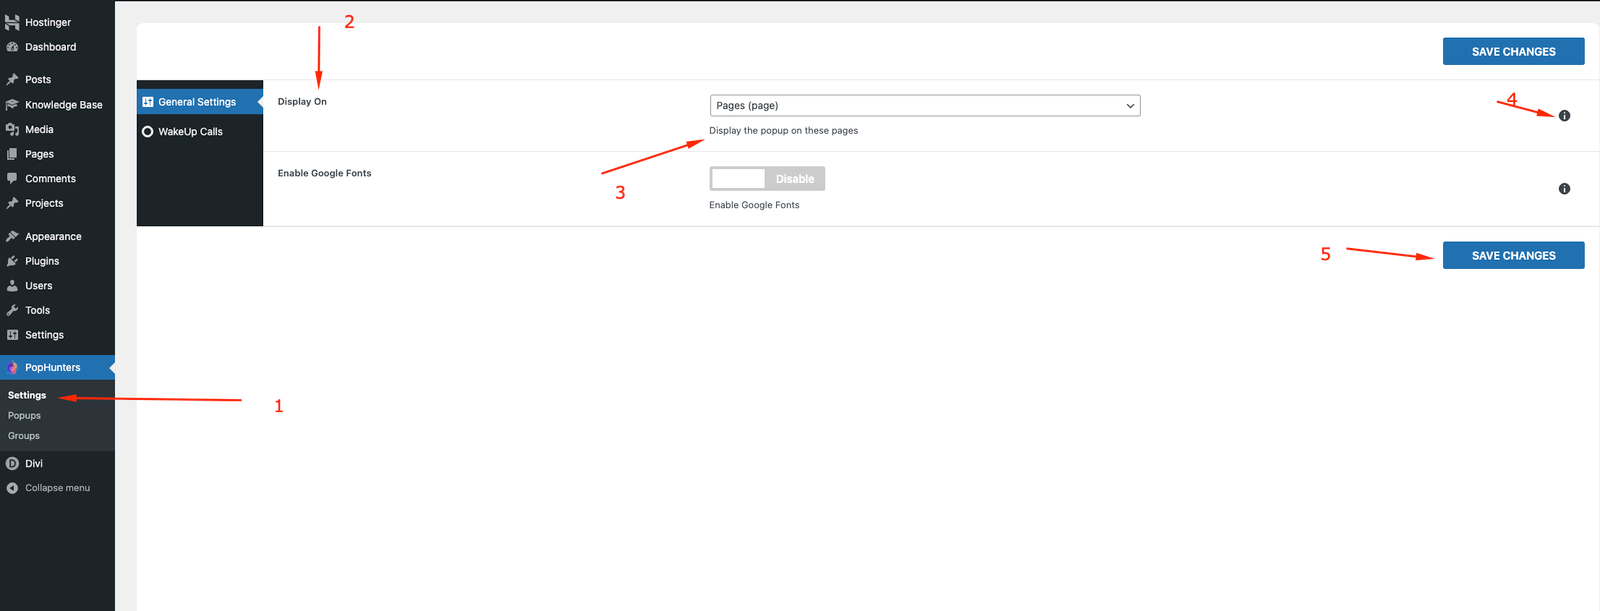Click the info icon for Display On
Screen dimensions: 1600x611
coord(1564,116)
